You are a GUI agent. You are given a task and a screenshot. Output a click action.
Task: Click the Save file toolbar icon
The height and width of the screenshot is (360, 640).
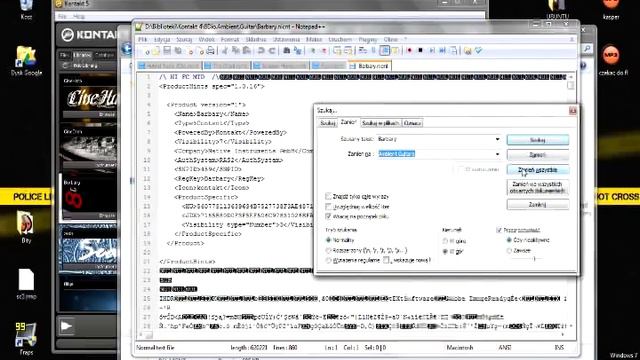pos(167,51)
